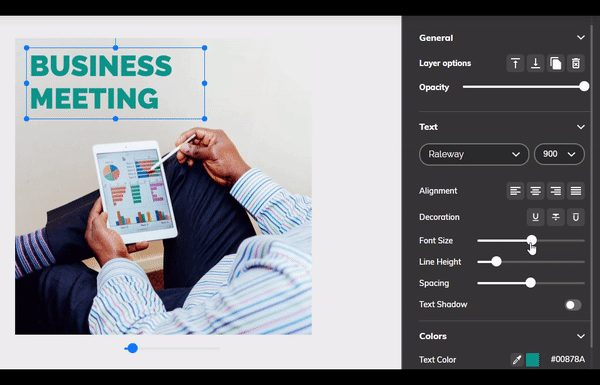Viewport: 600px width, 385px height.
Task: Center align the text
Action: pyautogui.click(x=535, y=191)
